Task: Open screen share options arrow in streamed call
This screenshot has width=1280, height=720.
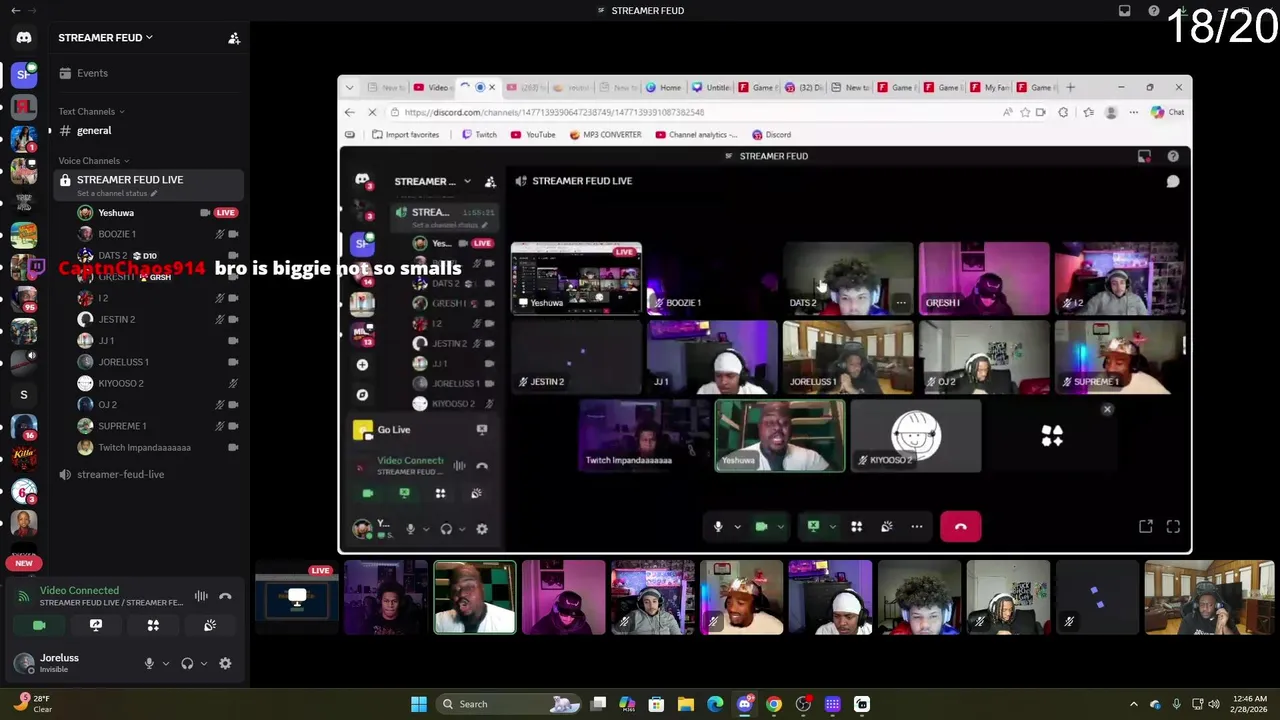Action: click(833, 527)
